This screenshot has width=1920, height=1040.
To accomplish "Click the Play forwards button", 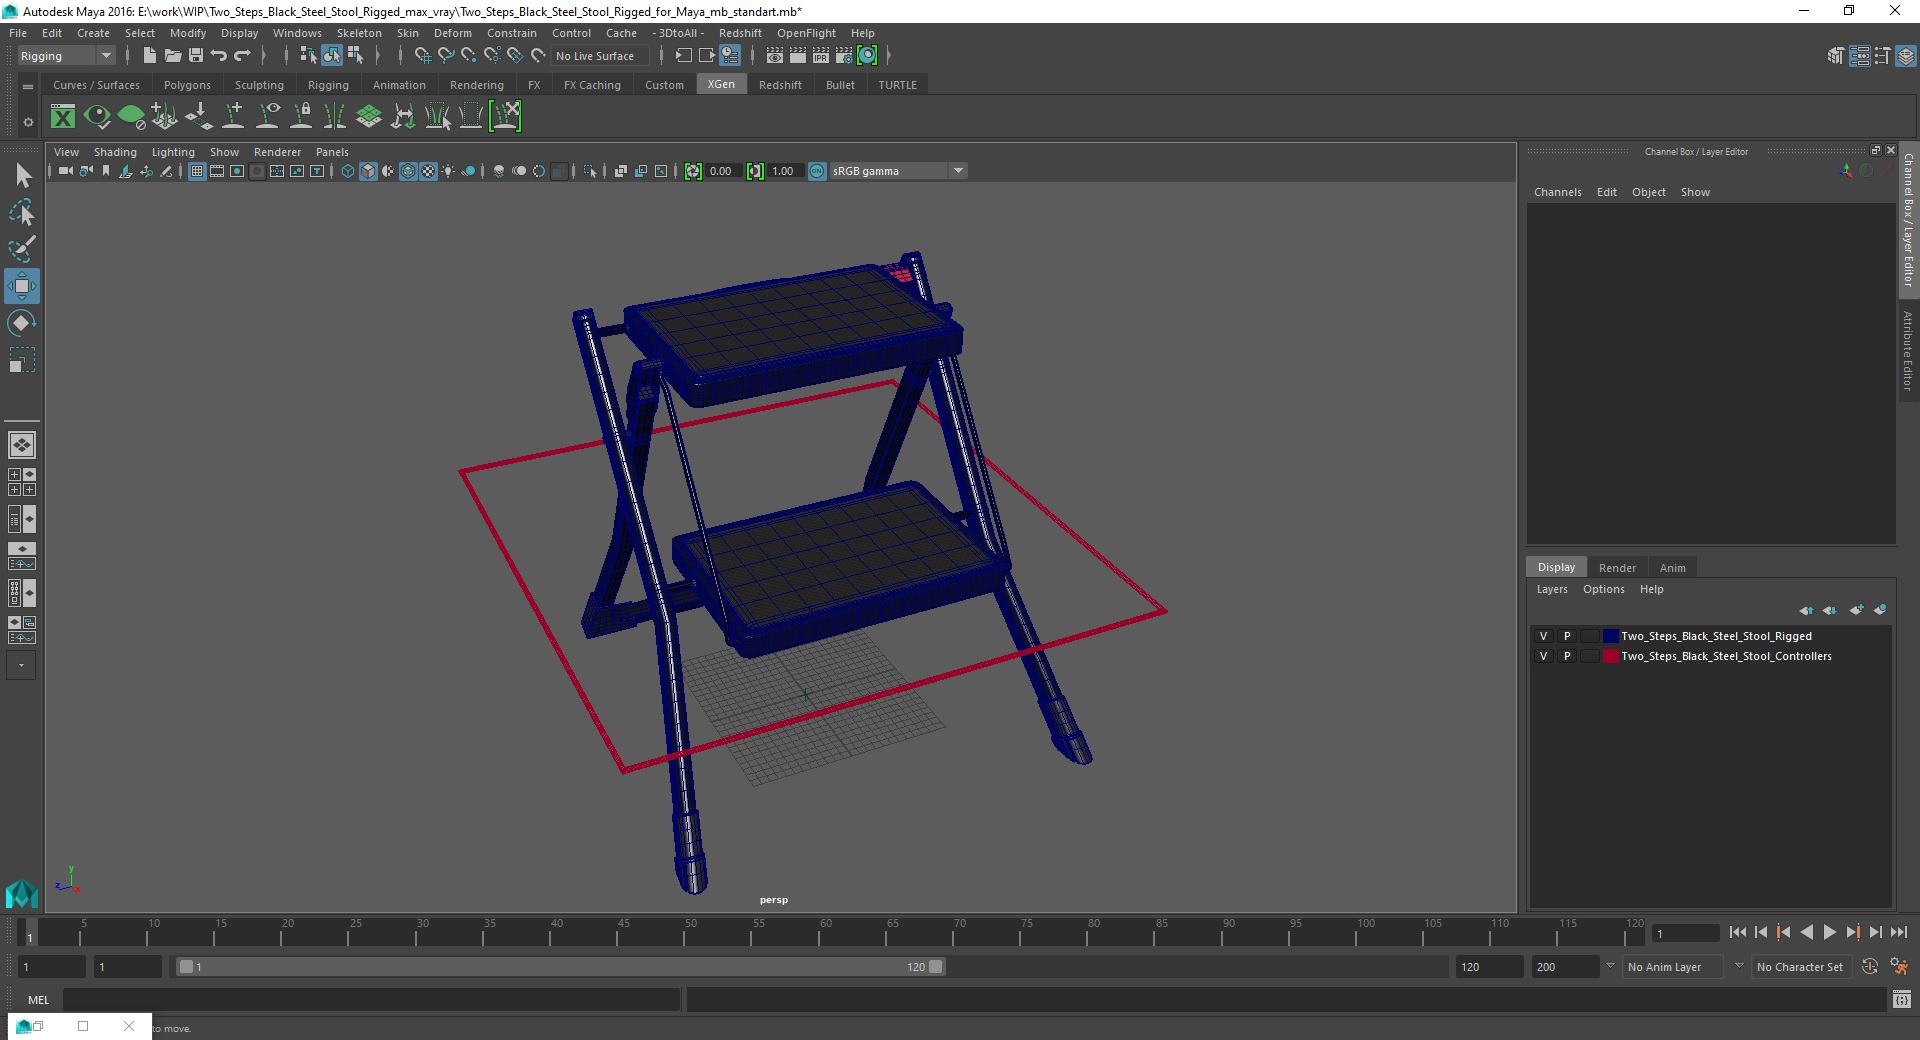I will [x=1829, y=932].
